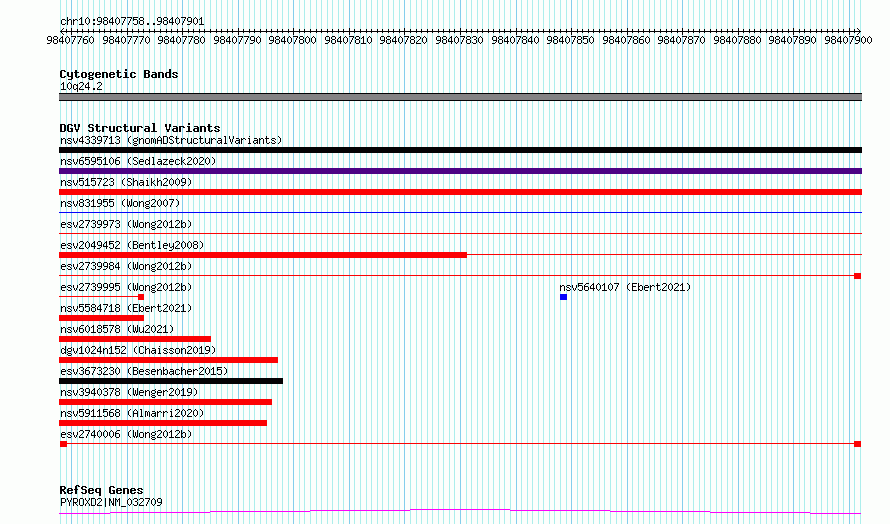Open the nsv4339713 (gnomADStructuralVariants) label
890x524 pixels.
(171, 140)
